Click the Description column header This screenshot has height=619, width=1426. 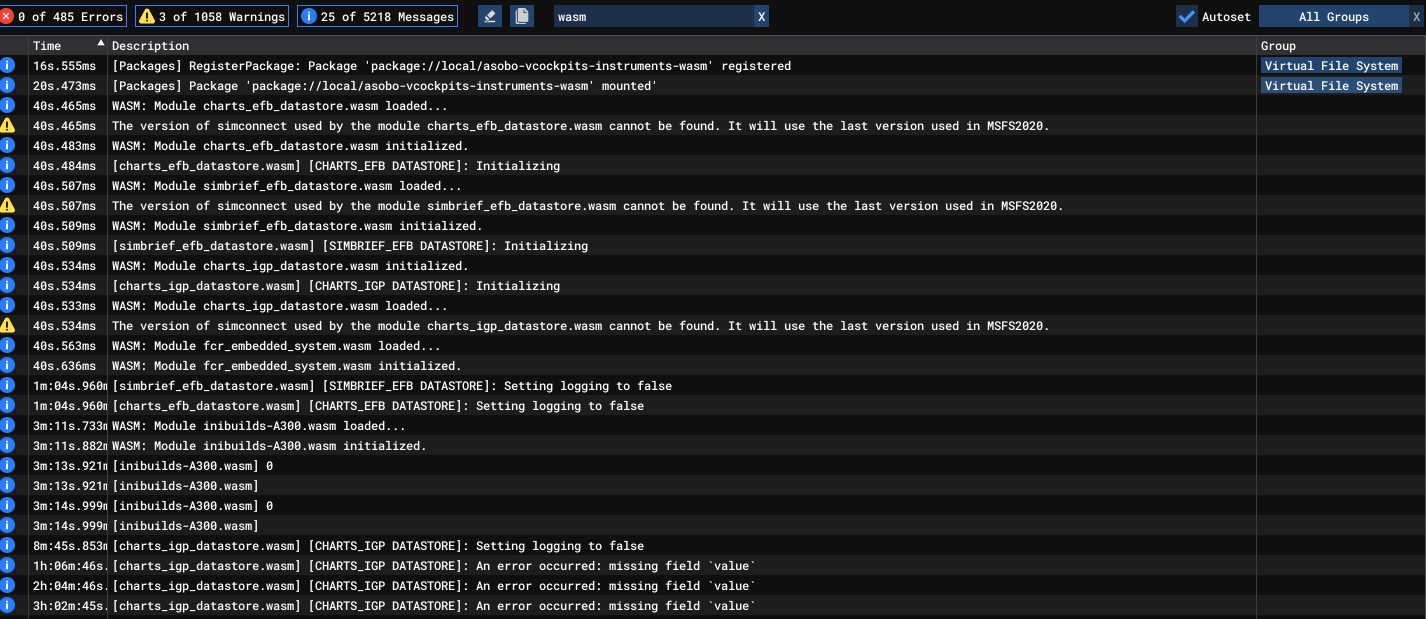pyautogui.click(x=150, y=45)
